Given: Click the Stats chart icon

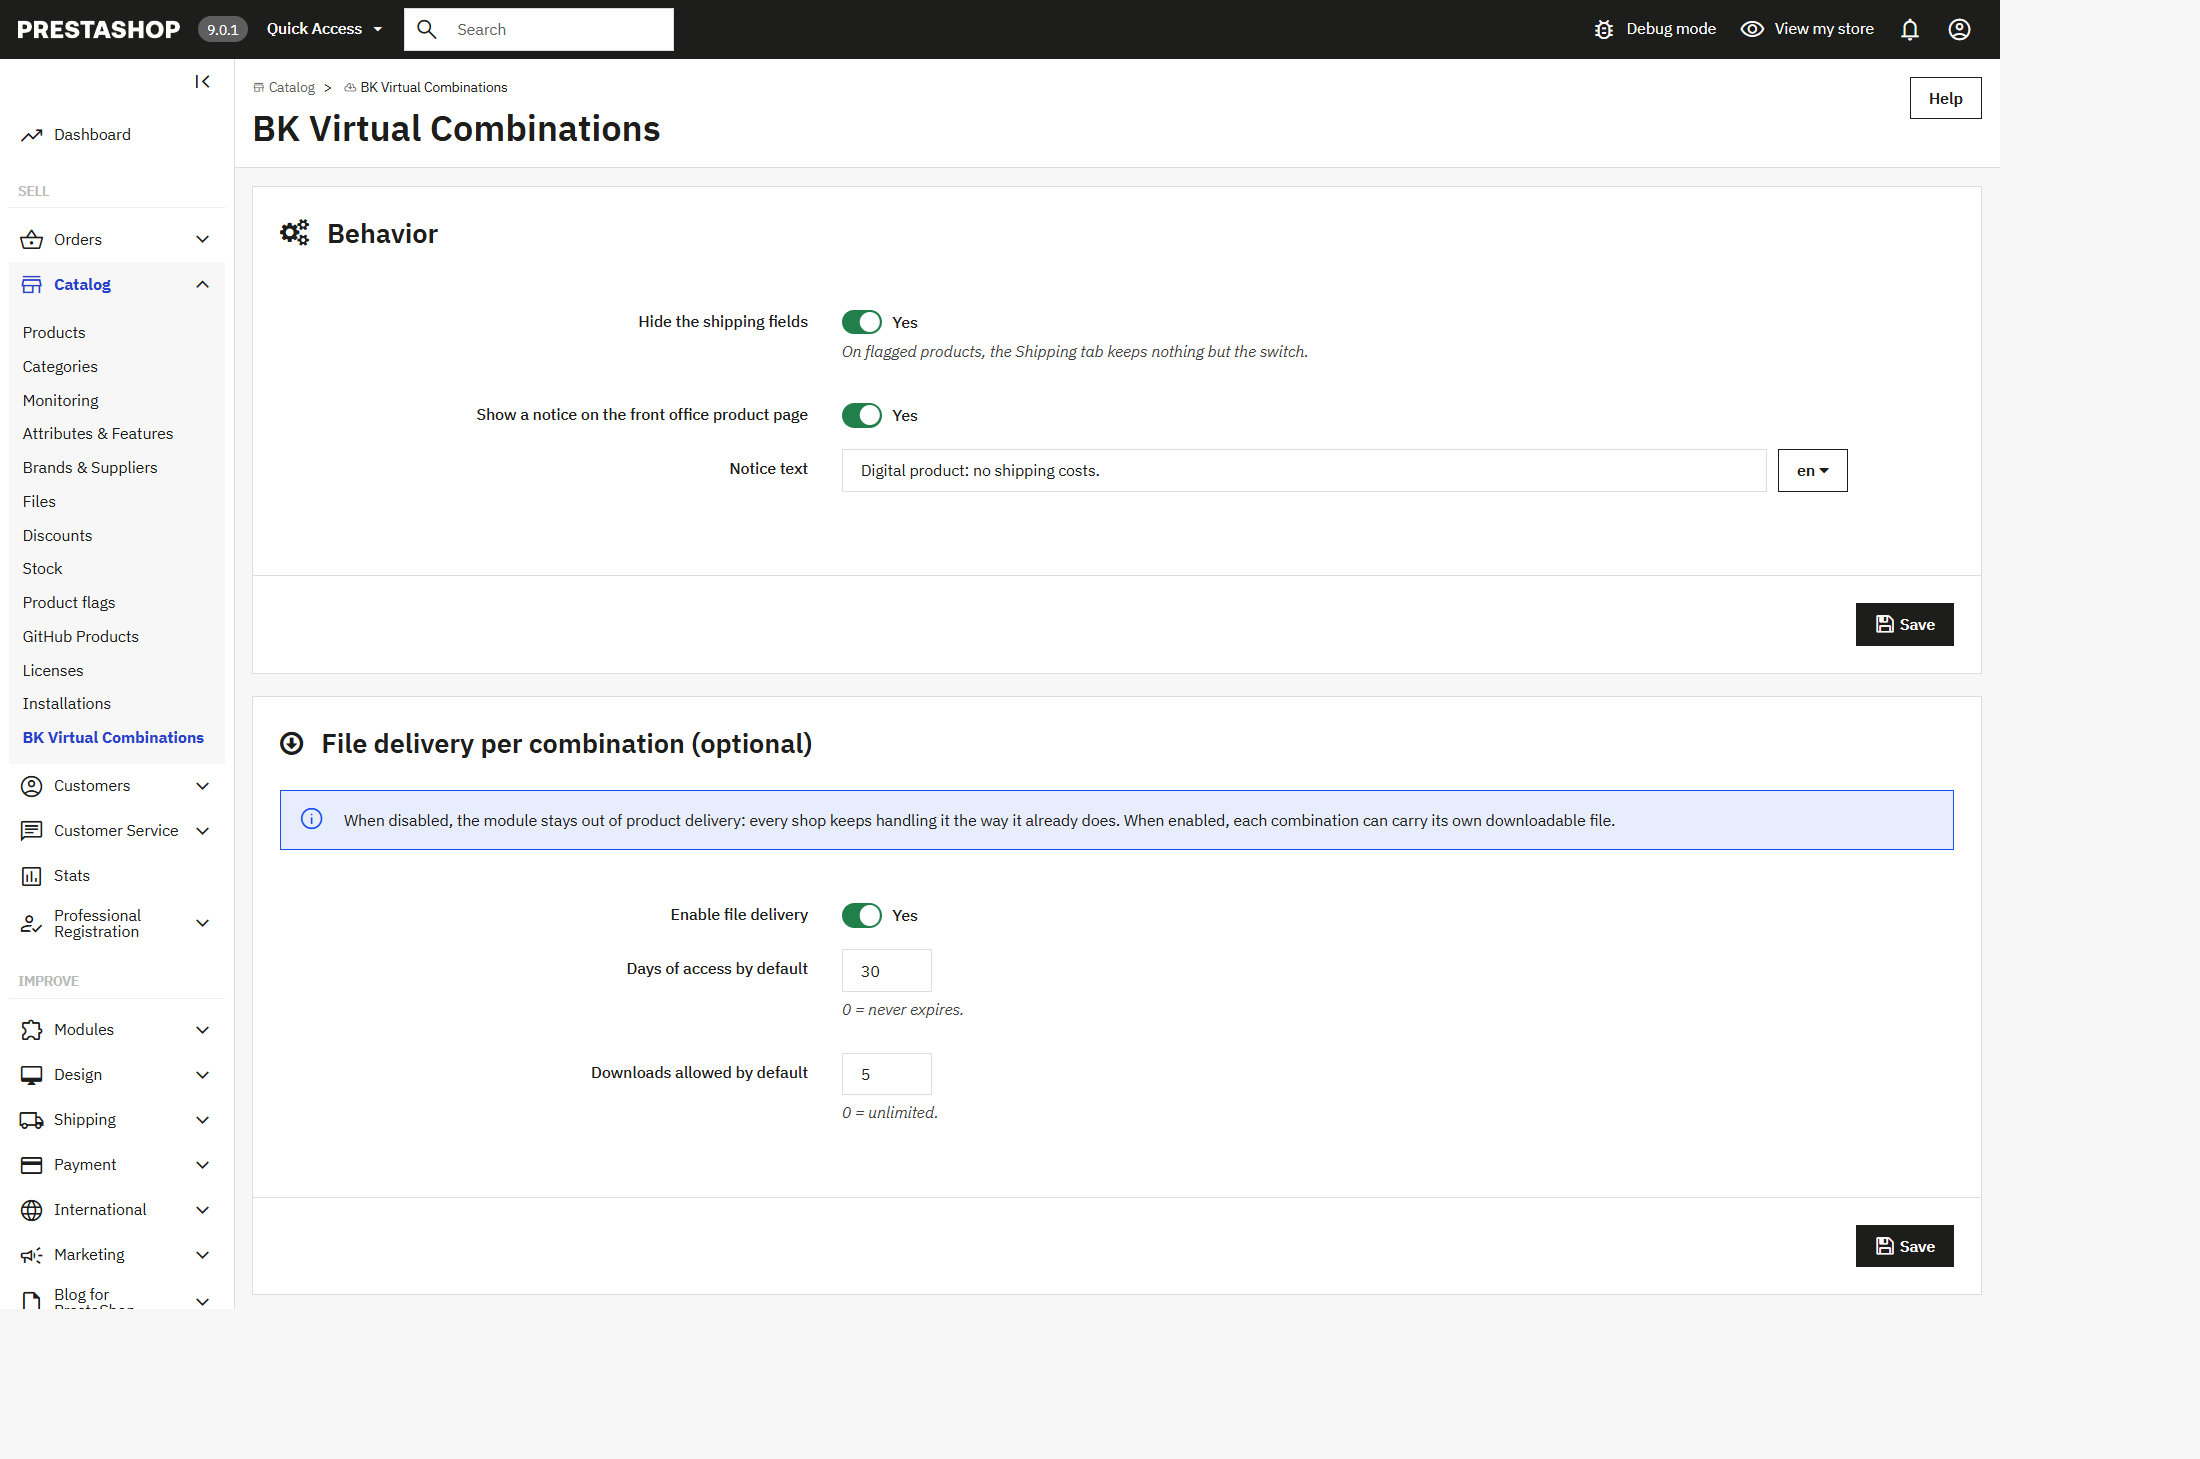Looking at the screenshot, I should click(x=32, y=876).
